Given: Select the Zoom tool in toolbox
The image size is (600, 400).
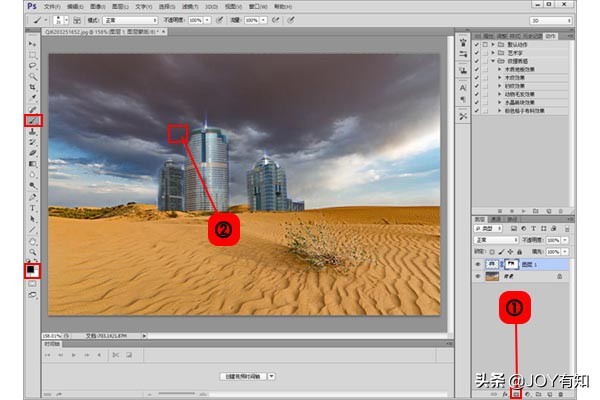Looking at the screenshot, I should coord(33,252).
